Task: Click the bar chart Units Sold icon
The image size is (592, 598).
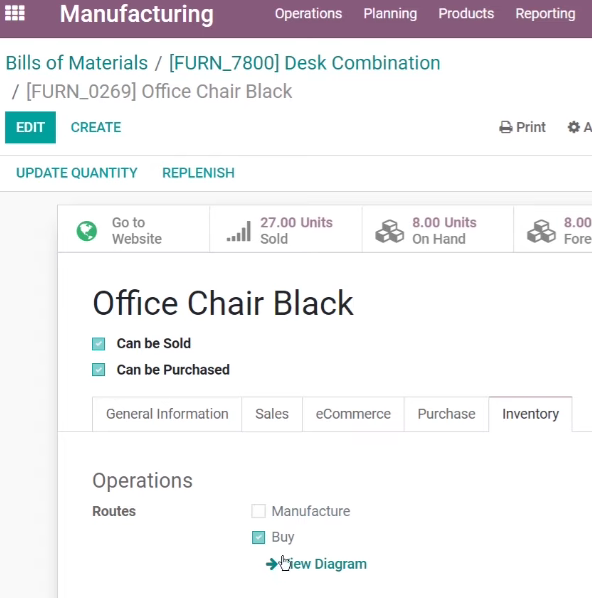Action: coord(239,231)
